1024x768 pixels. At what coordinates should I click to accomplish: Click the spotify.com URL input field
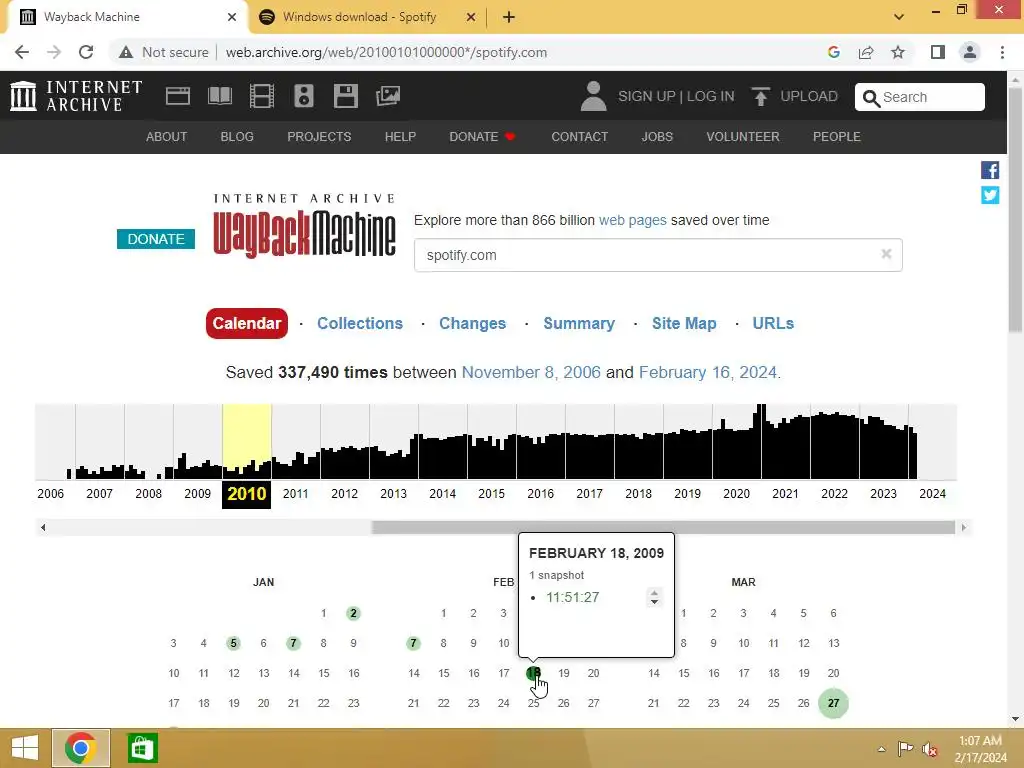658,255
